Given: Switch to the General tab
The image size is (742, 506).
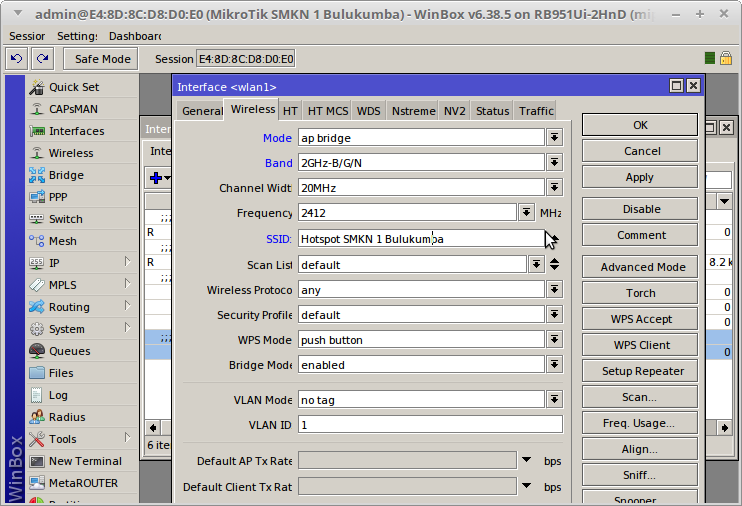Looking at the screenshot, I should [202, 111].
